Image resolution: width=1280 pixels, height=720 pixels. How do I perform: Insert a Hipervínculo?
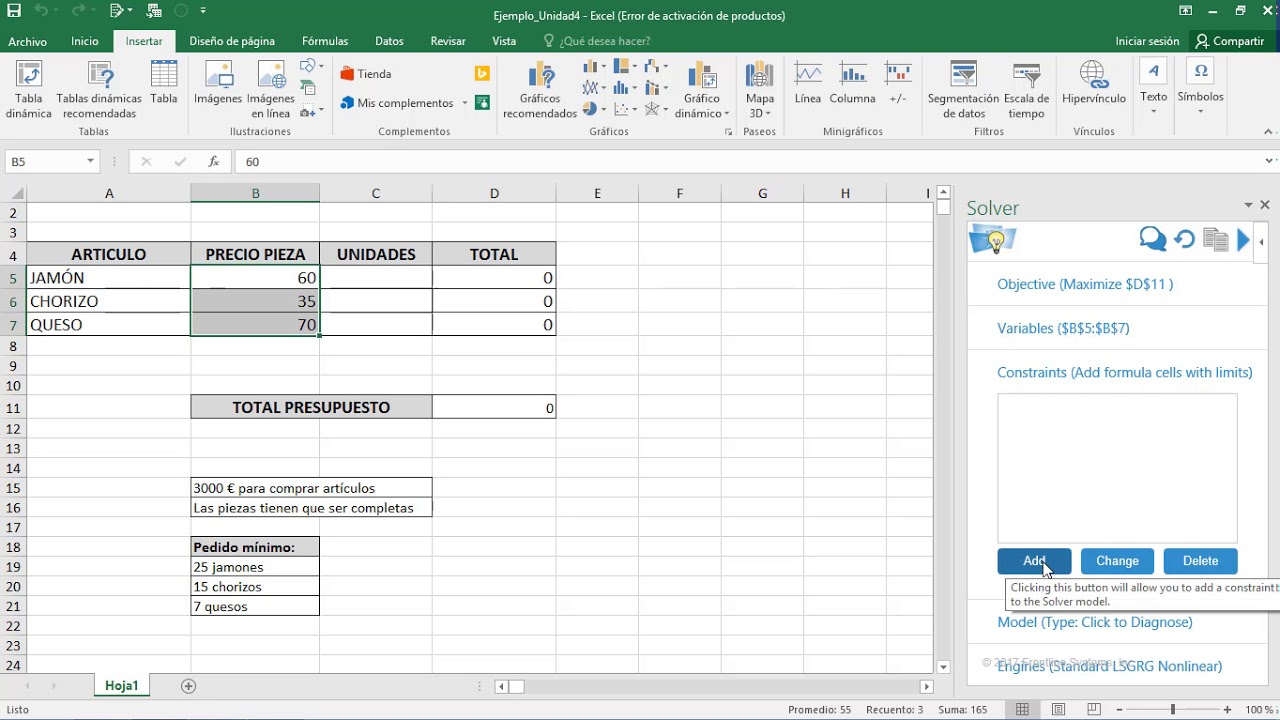[1094, 83]
